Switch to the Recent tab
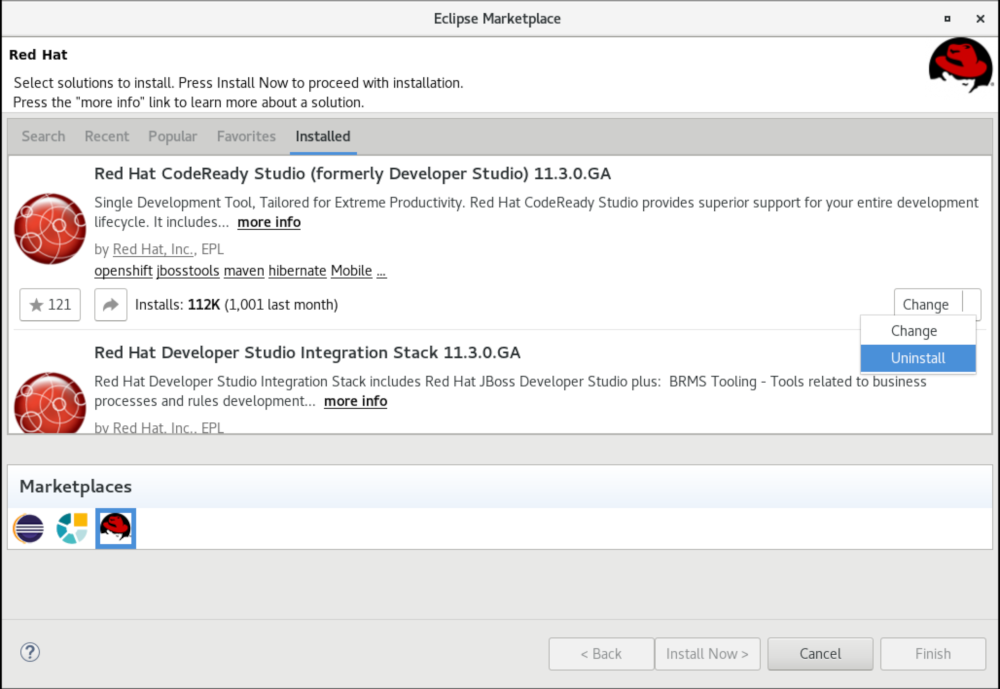This screenshot has height=689, width=1000. [x=107, y=136]
